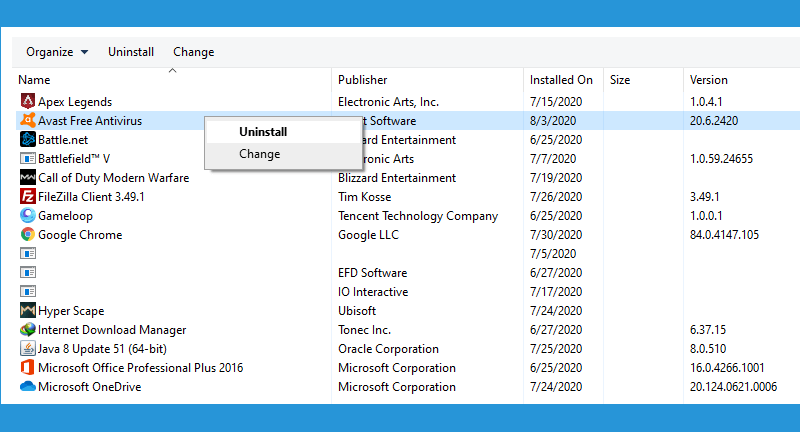Screen dimensions: 800x432
Task: Click the unnamed program icon dated 7/5/2020
Action: tap(28, 253)
